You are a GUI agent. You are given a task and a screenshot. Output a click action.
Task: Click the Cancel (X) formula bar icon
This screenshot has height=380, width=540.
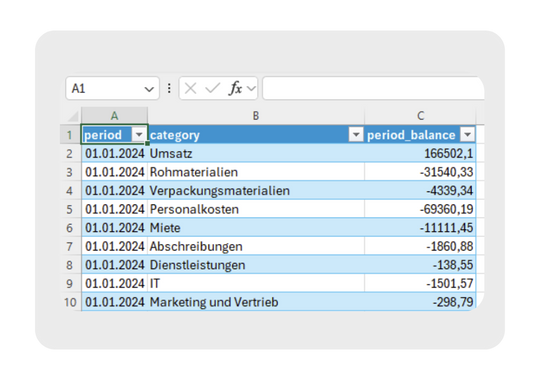pyautogui.click(x=190, y=89)
